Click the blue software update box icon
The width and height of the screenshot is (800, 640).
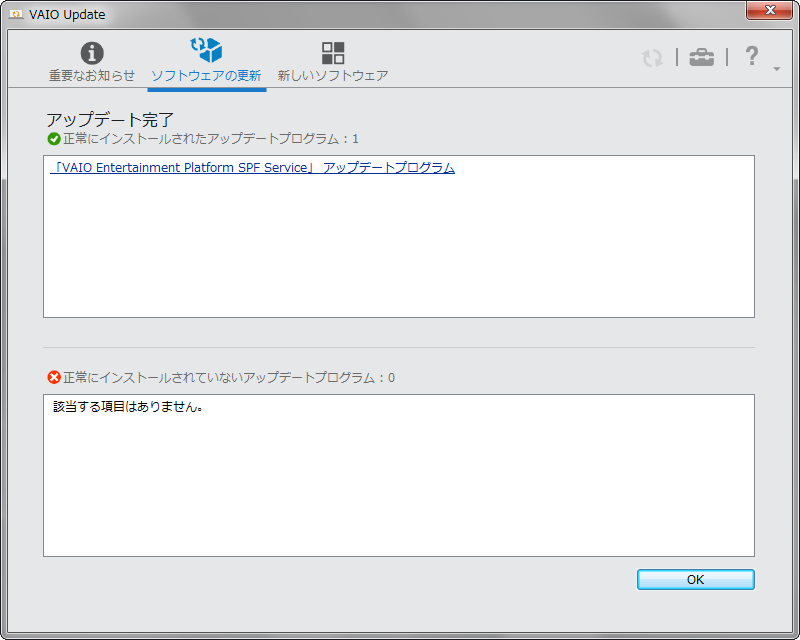(206, 50)
